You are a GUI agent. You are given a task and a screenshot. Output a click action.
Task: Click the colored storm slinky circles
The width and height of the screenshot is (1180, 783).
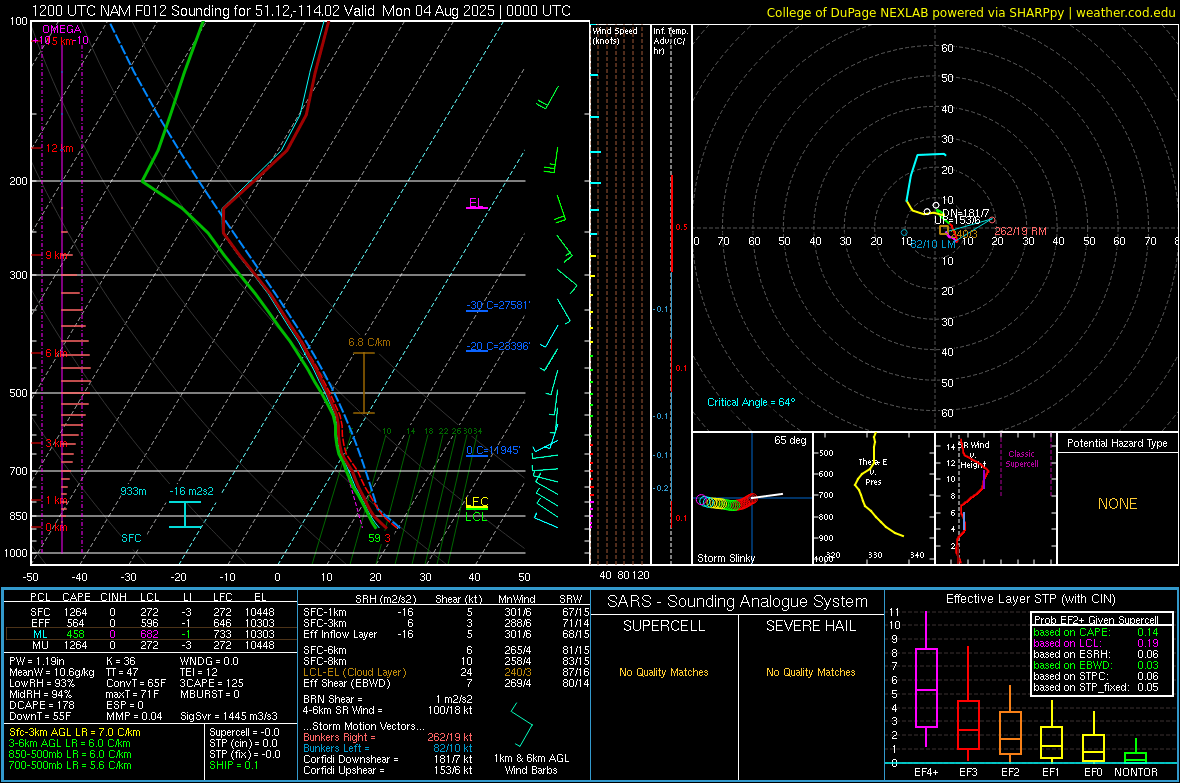coord(727,502)
